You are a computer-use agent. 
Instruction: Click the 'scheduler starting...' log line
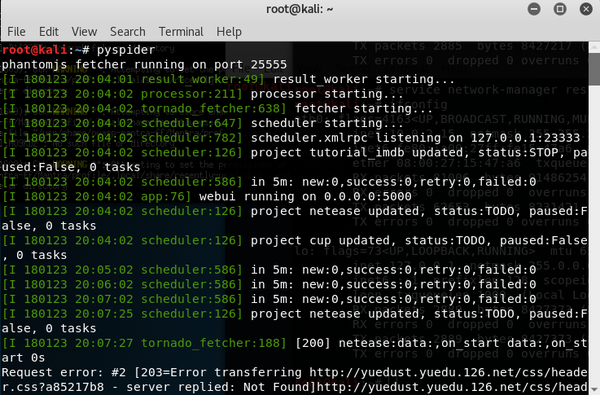(x=203, y=123)
